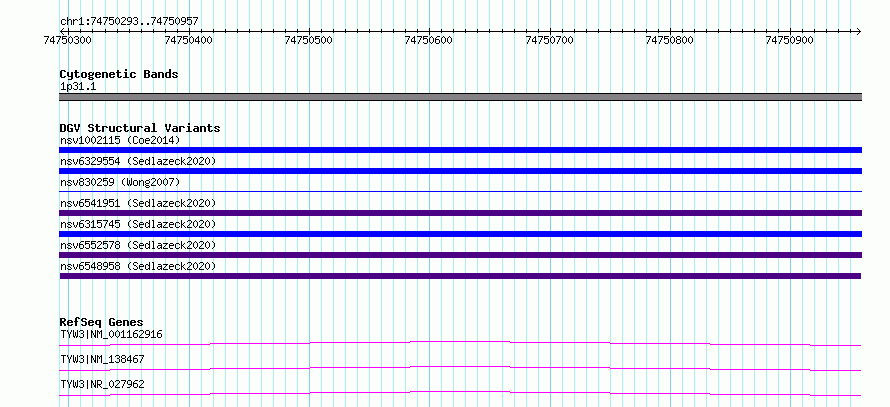Click the purple bar under nsv6541951
The image size is (890, 407).
click(x=460, y=213)
